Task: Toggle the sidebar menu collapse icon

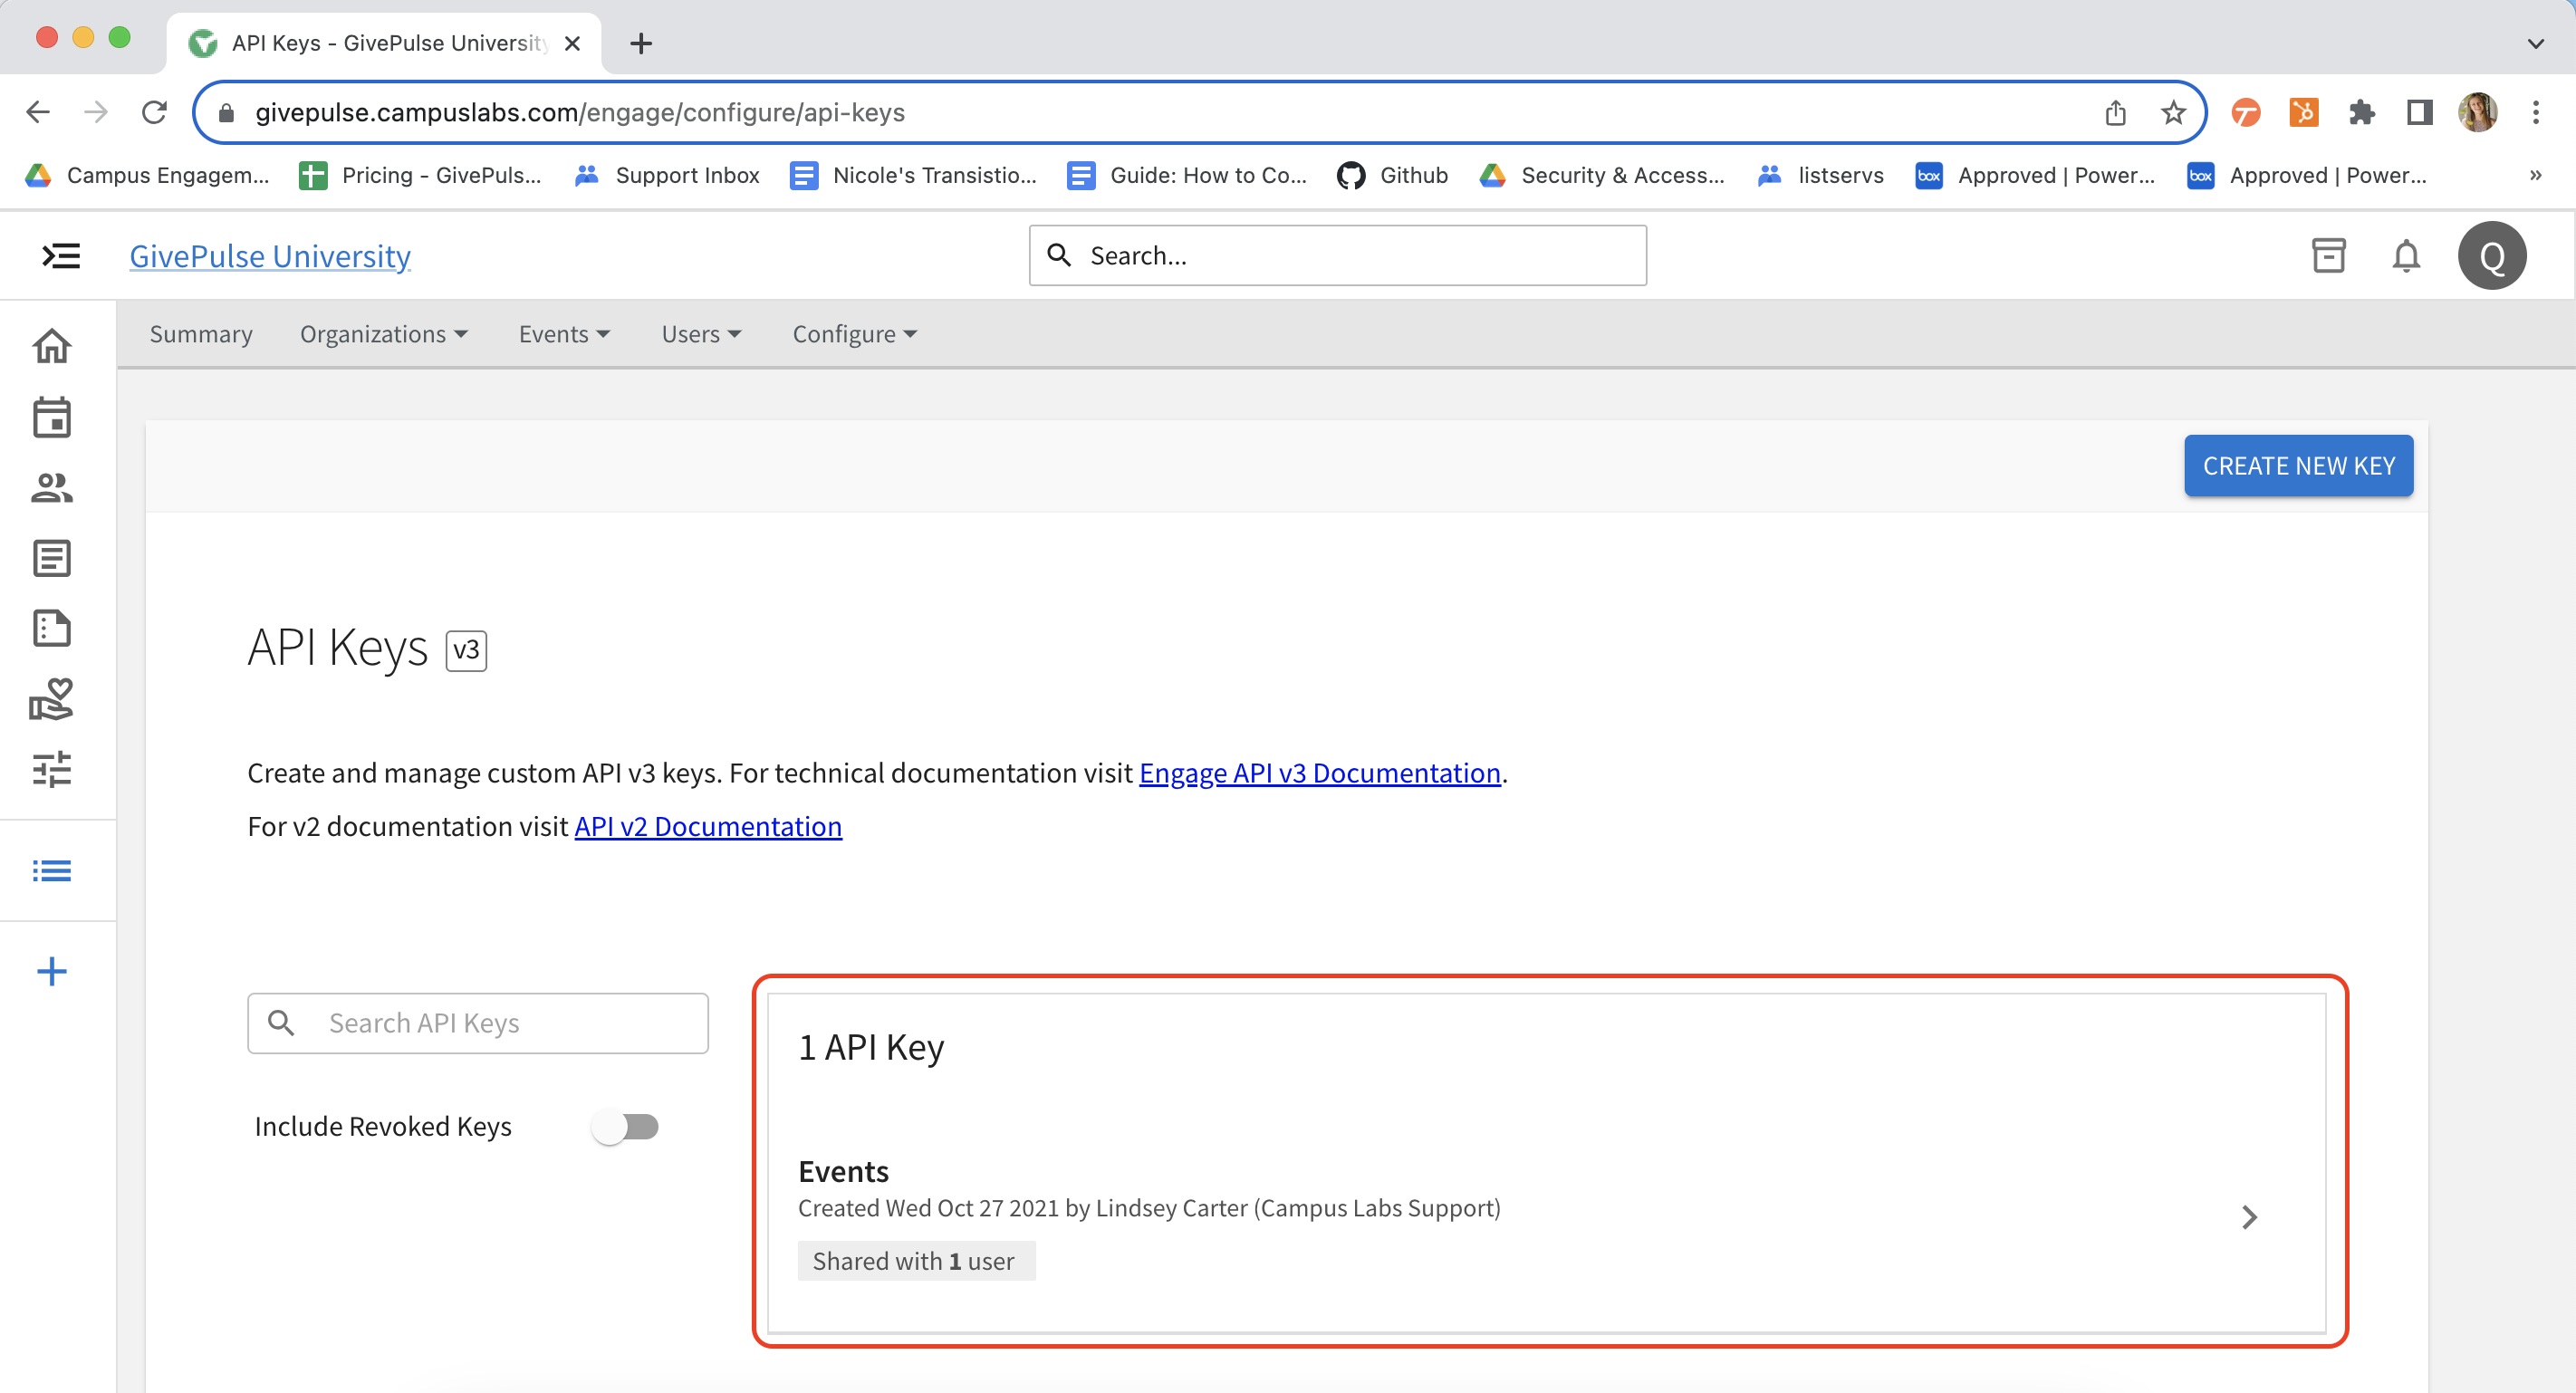Action: tap(61, 256)
